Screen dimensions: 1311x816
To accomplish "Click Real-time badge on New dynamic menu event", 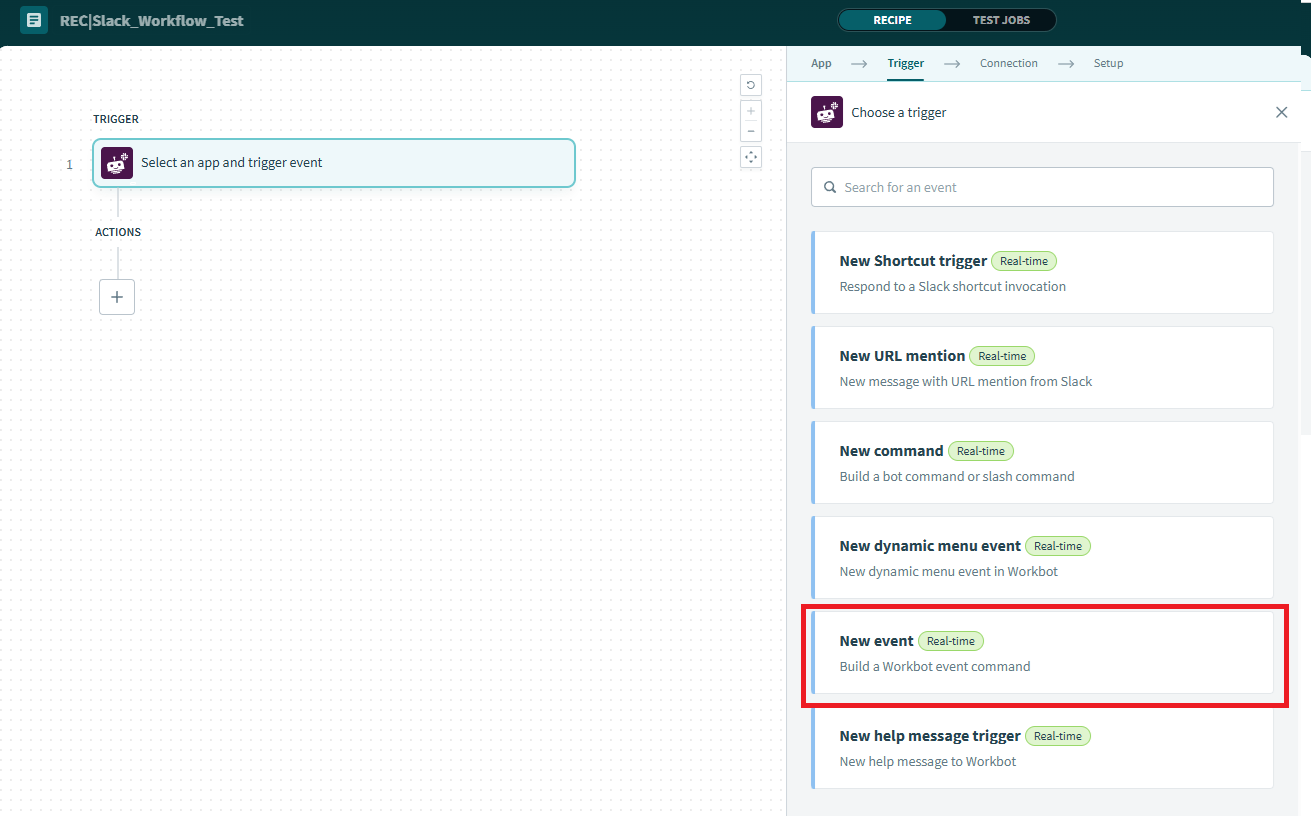I will pos(1058,546).
